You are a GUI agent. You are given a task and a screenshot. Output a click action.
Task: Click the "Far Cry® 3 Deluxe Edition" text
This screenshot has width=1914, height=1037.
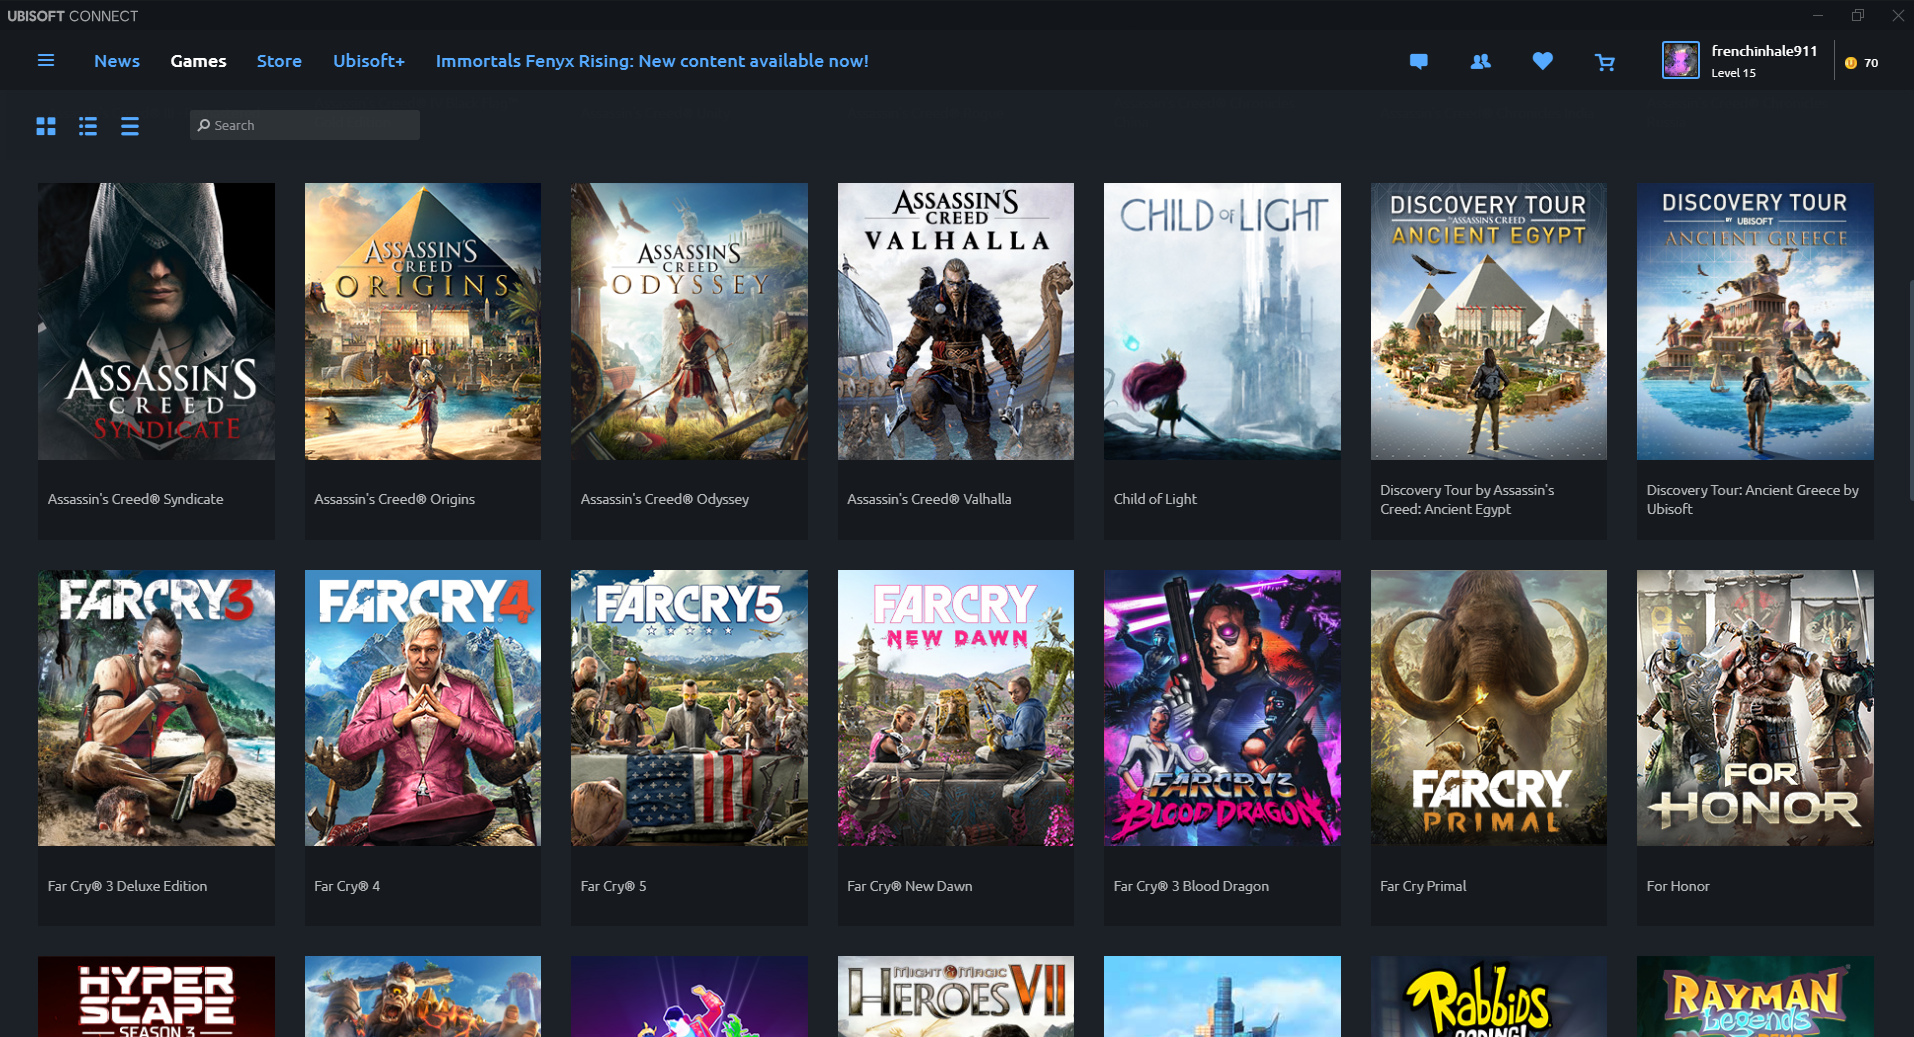point(127,886)
